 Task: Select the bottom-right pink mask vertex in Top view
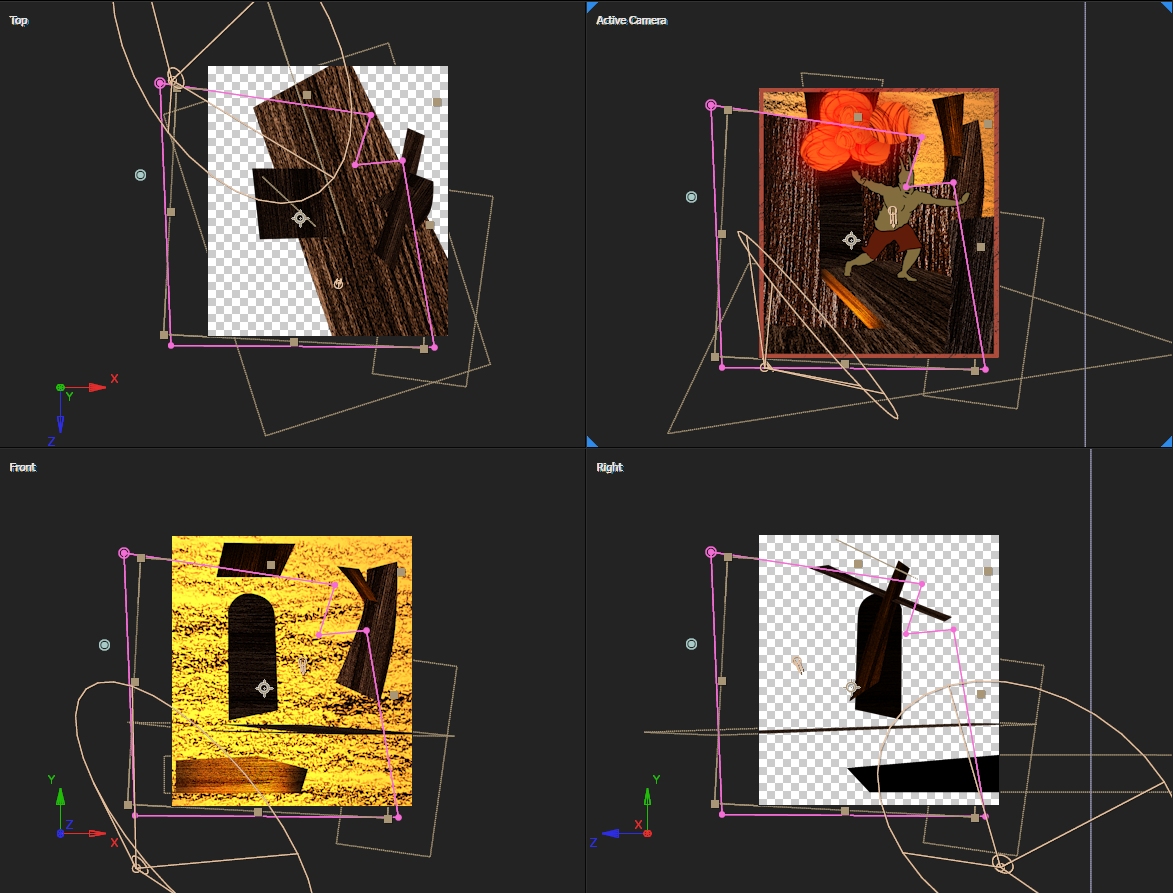pos(435,347)
